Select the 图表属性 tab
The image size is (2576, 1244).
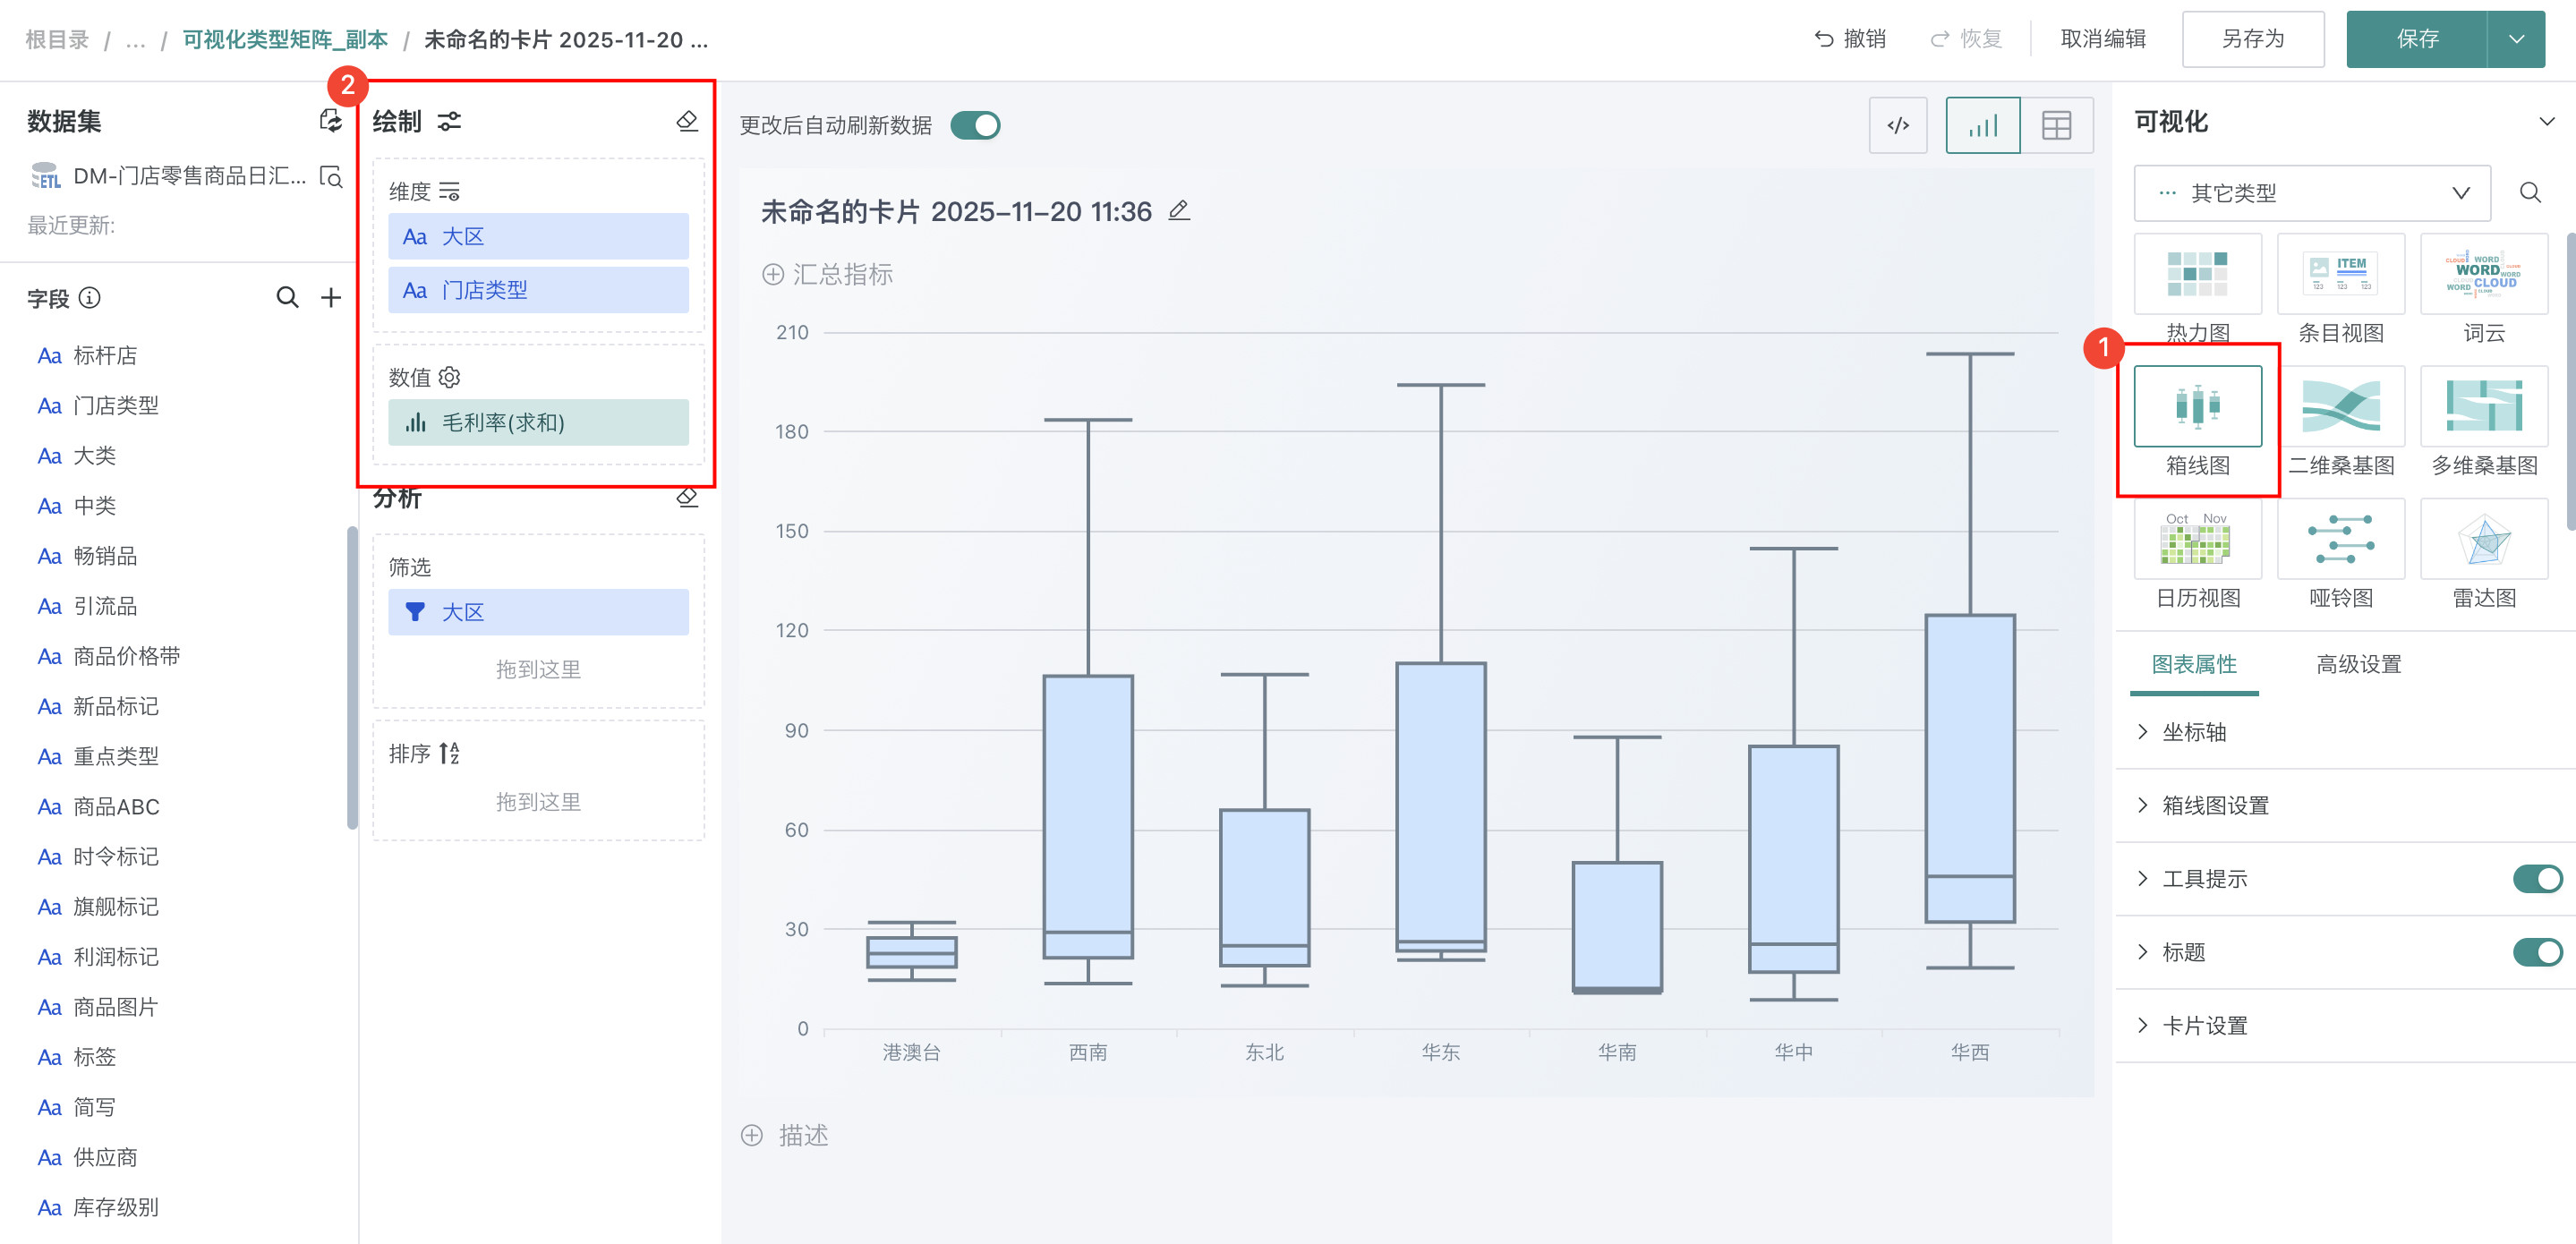click(x=2194, y=664)
